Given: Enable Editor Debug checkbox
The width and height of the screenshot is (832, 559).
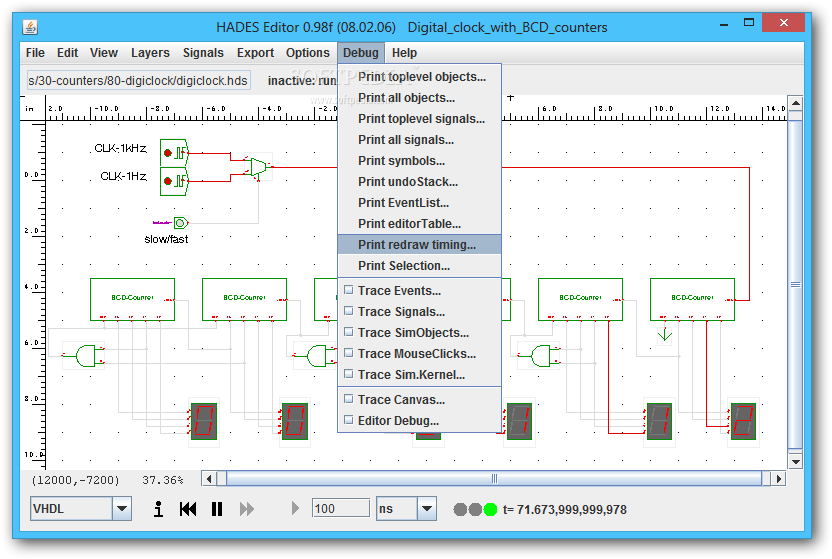Looking at the screenshot, I should 349,420.
